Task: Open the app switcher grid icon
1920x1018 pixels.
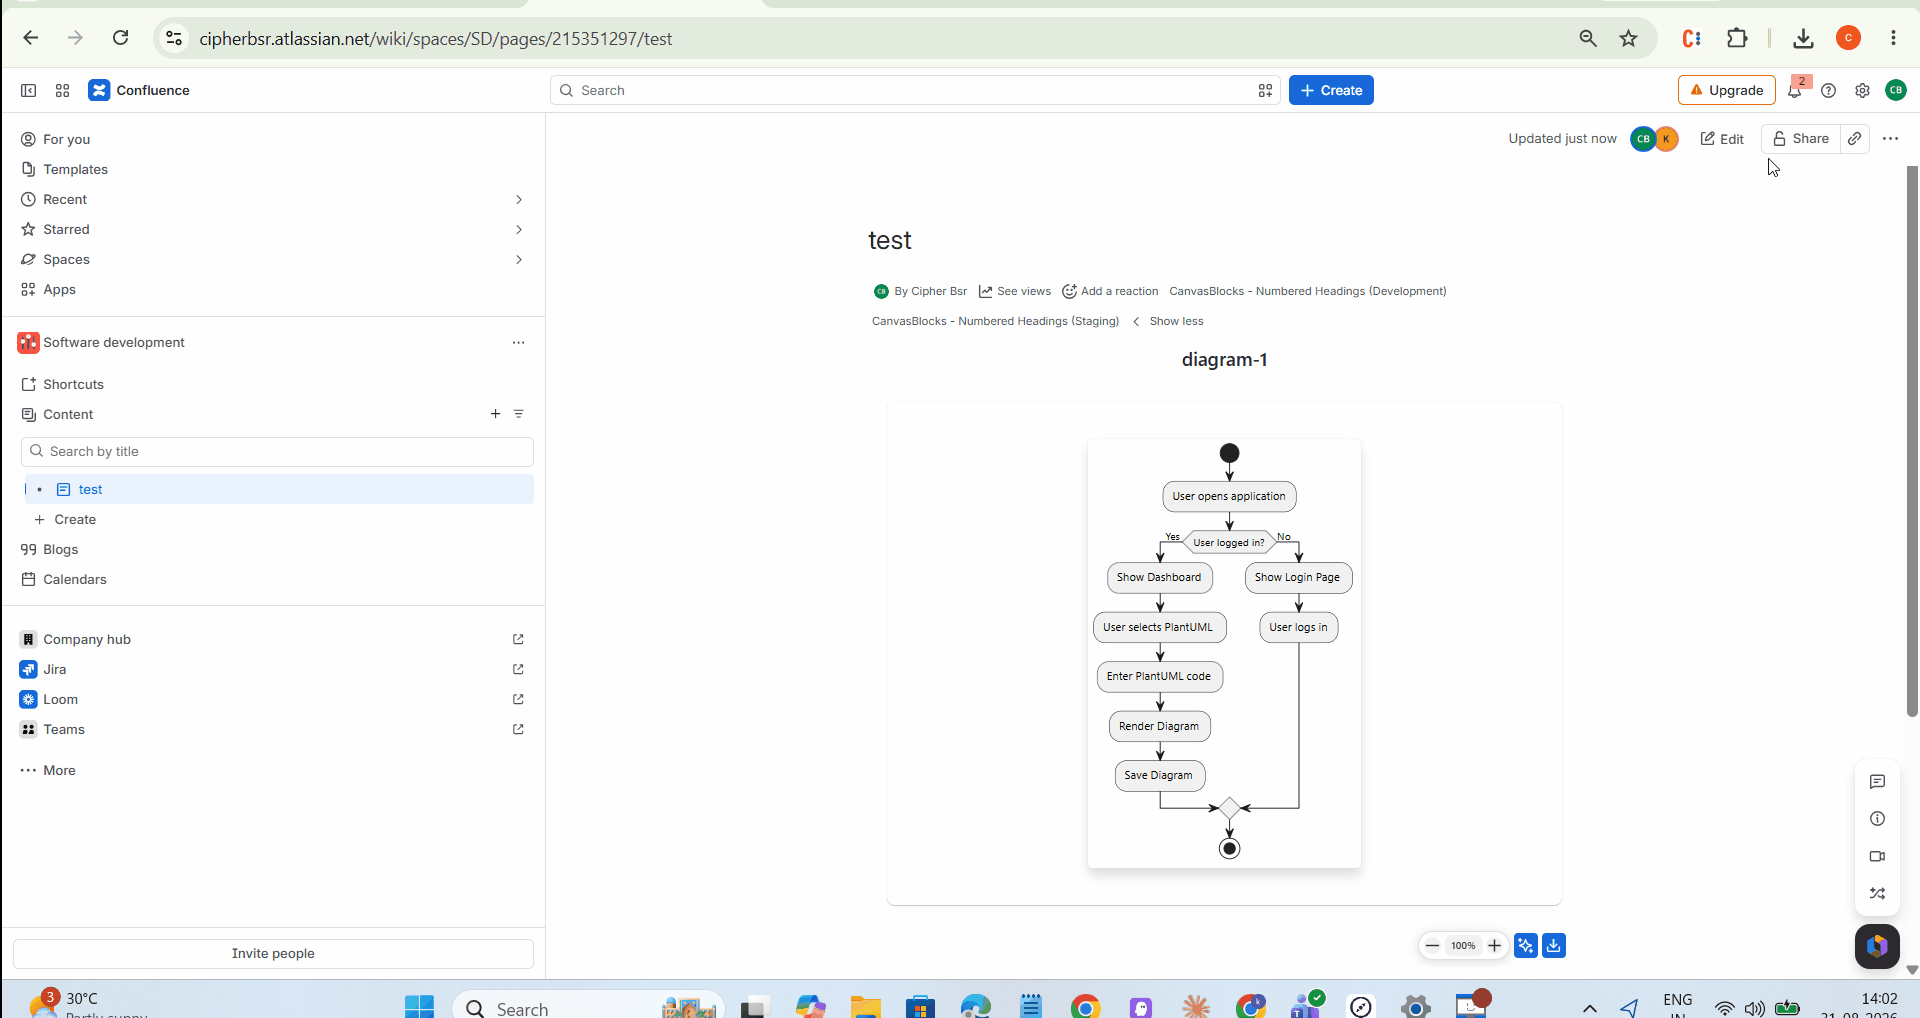Action: pos(62,90)
